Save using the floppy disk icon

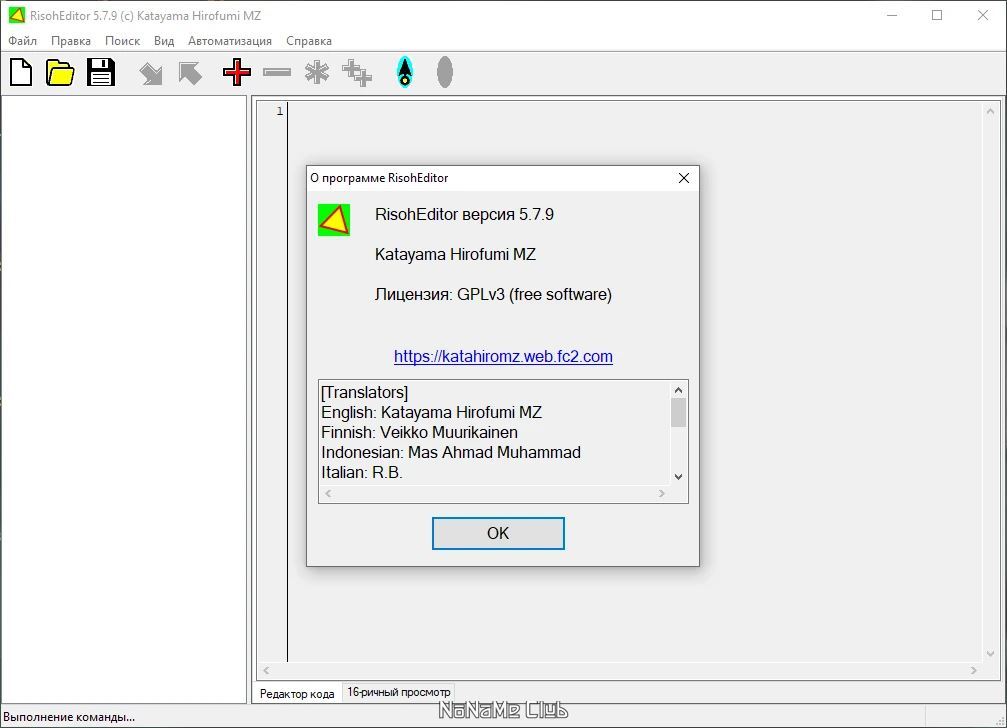[101, 72]
